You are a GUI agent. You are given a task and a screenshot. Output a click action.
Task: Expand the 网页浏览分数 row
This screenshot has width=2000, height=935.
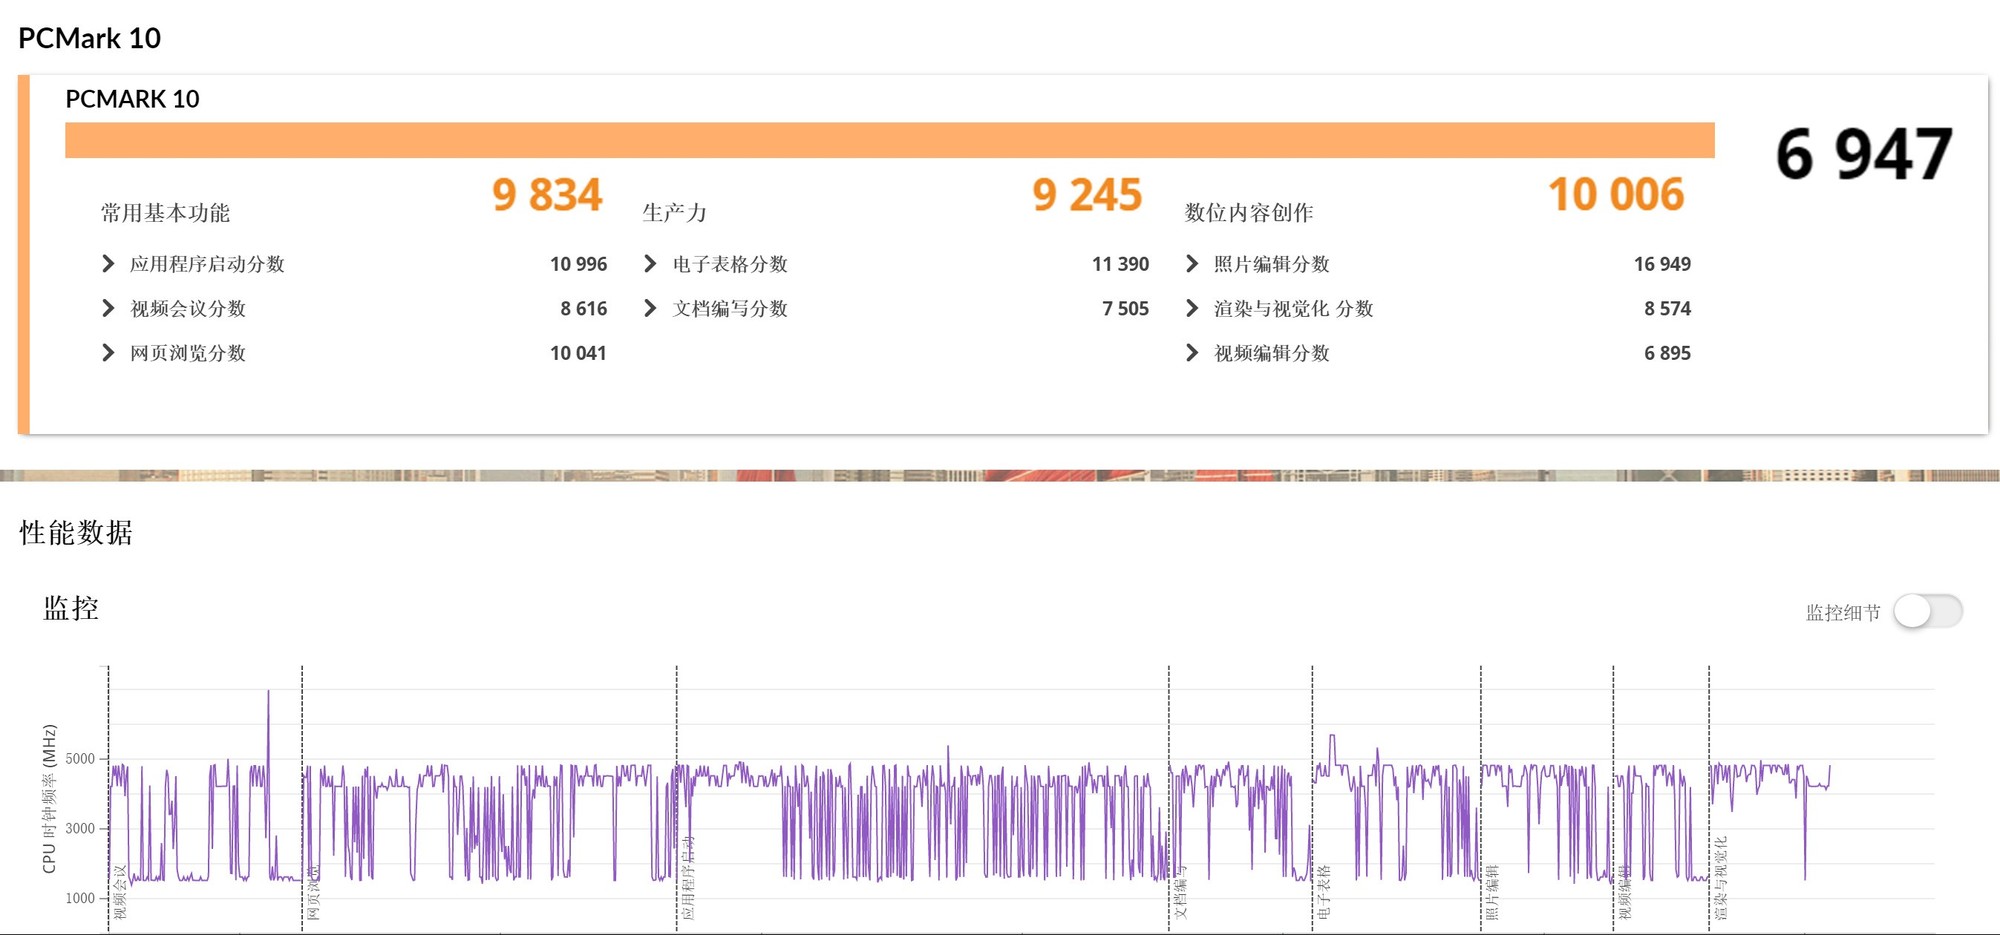(x=108, y=353)
